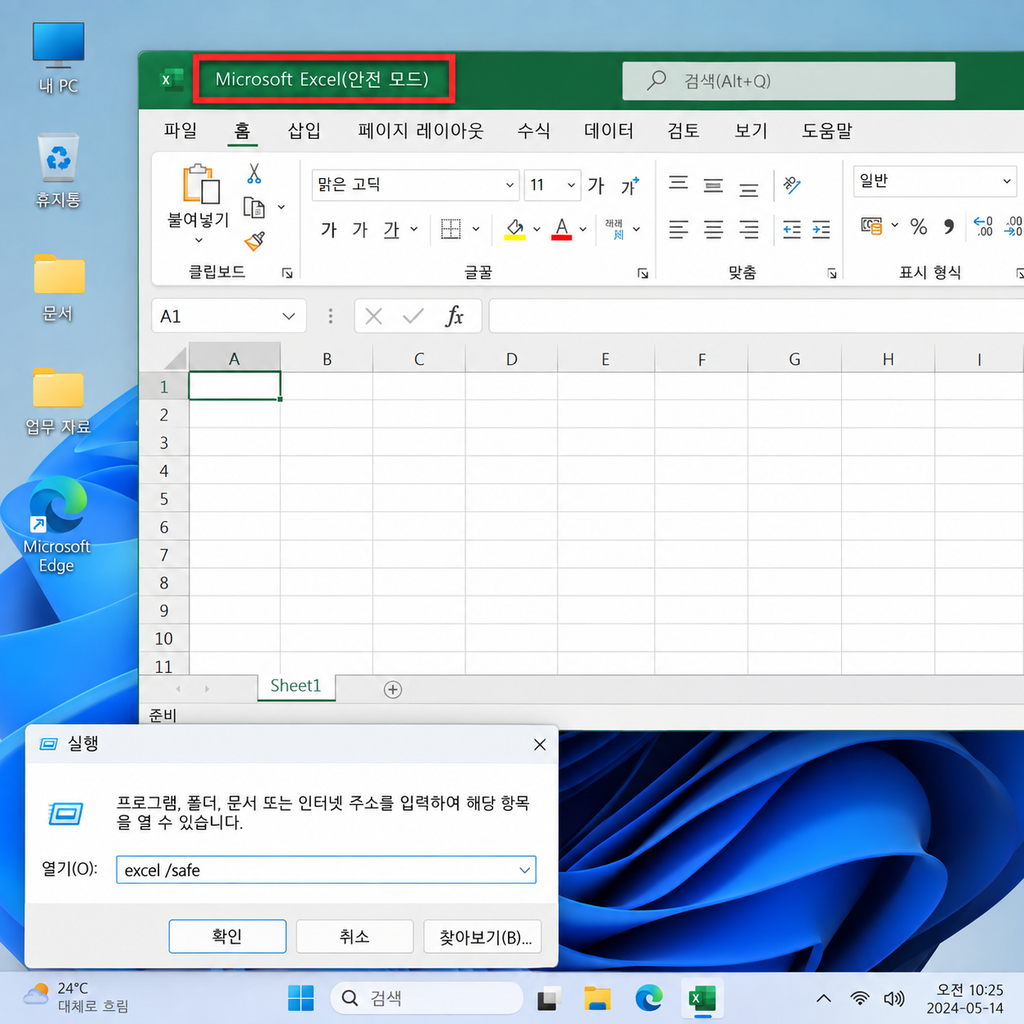1024x1024 pixels.
Task: Increase indent in alignment group
Action: 821,229
